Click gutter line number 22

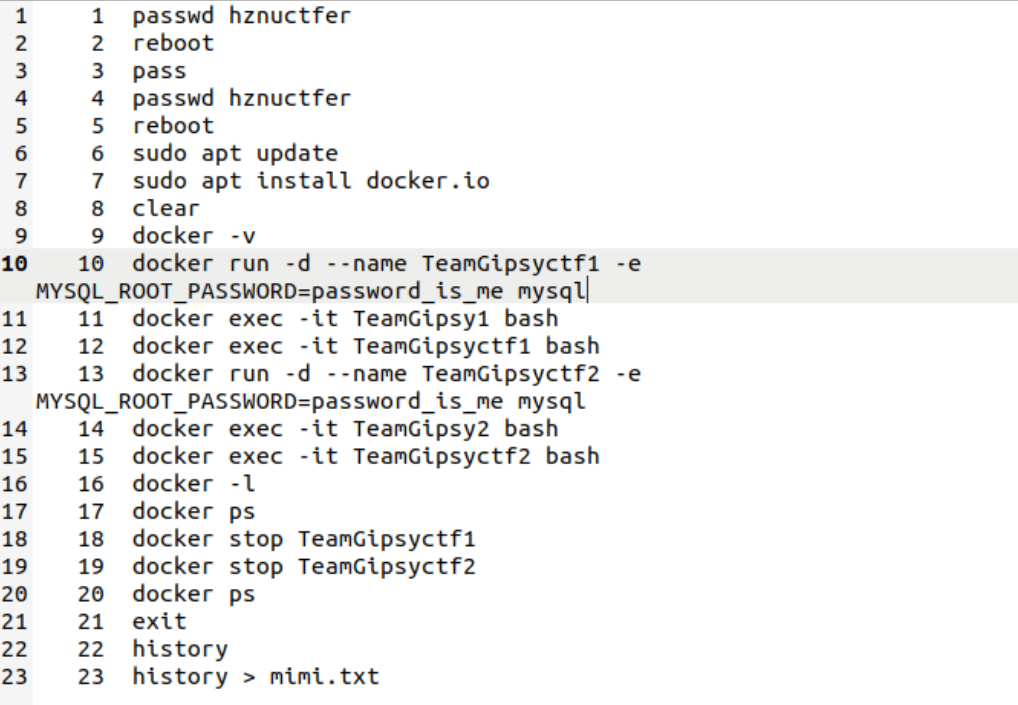tap(14, 649)
